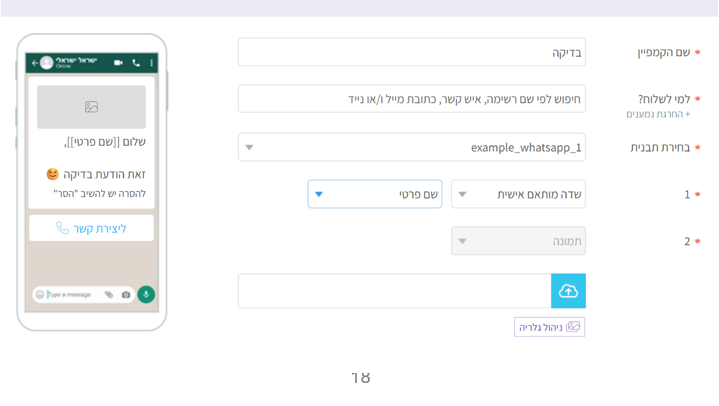Click the image placeholder thumbnail in preview
719x406 pixels.
(91, 107)
